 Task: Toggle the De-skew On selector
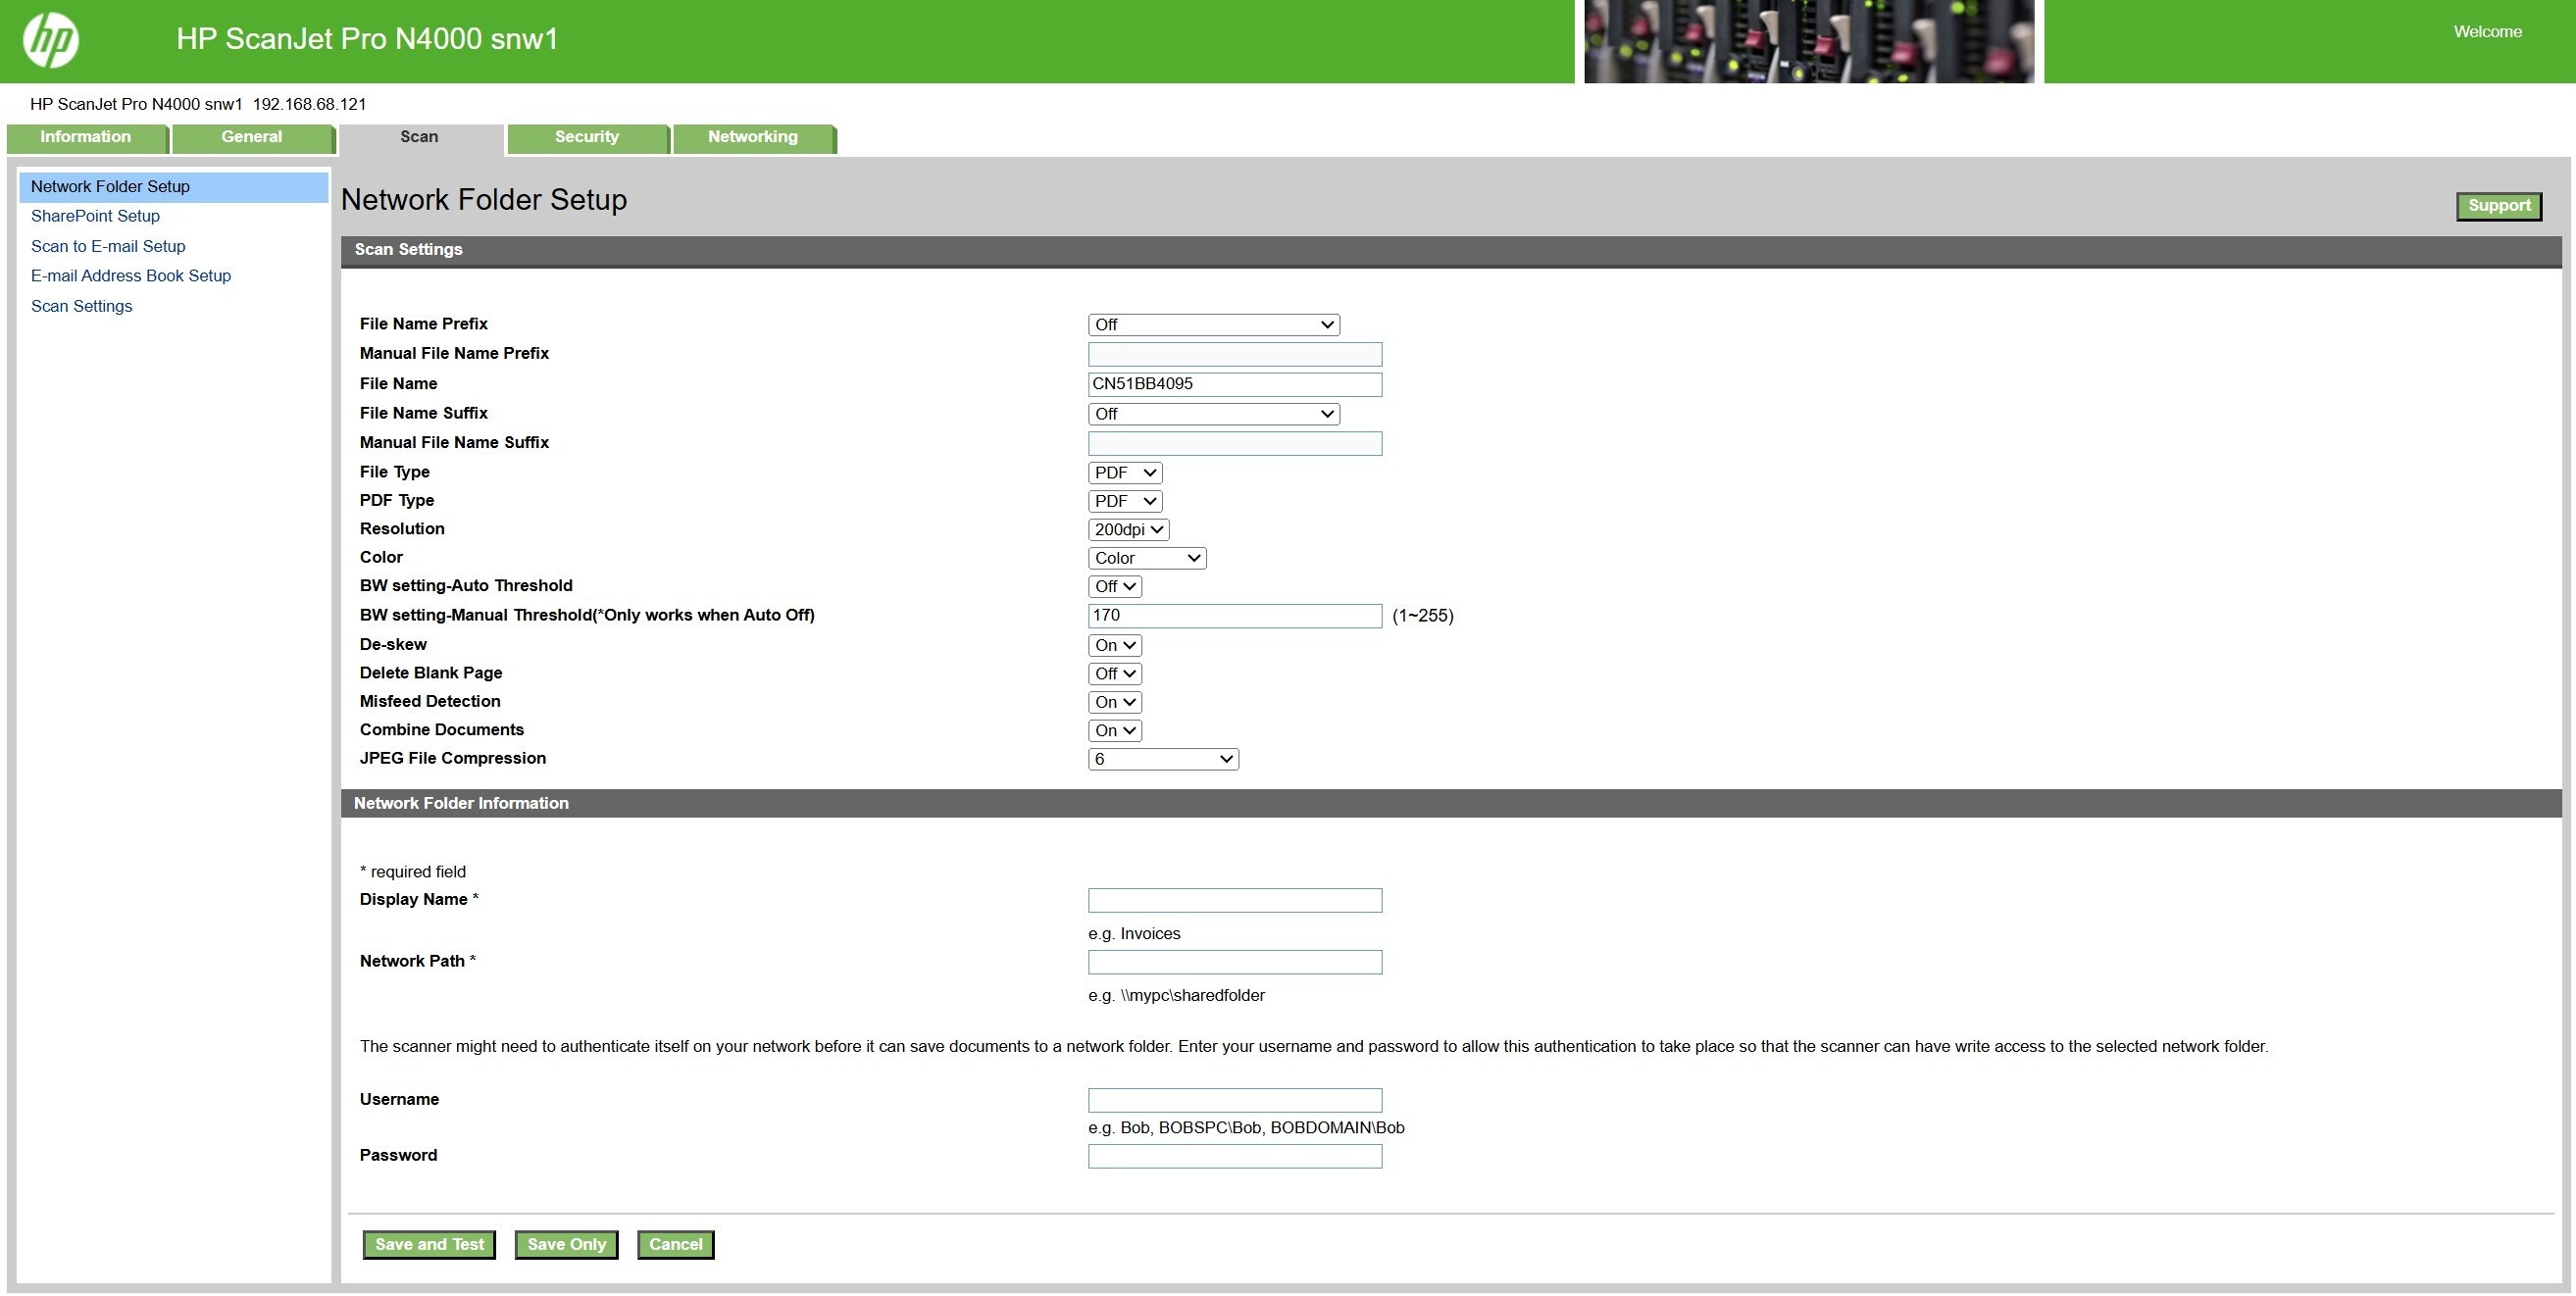1115,646
